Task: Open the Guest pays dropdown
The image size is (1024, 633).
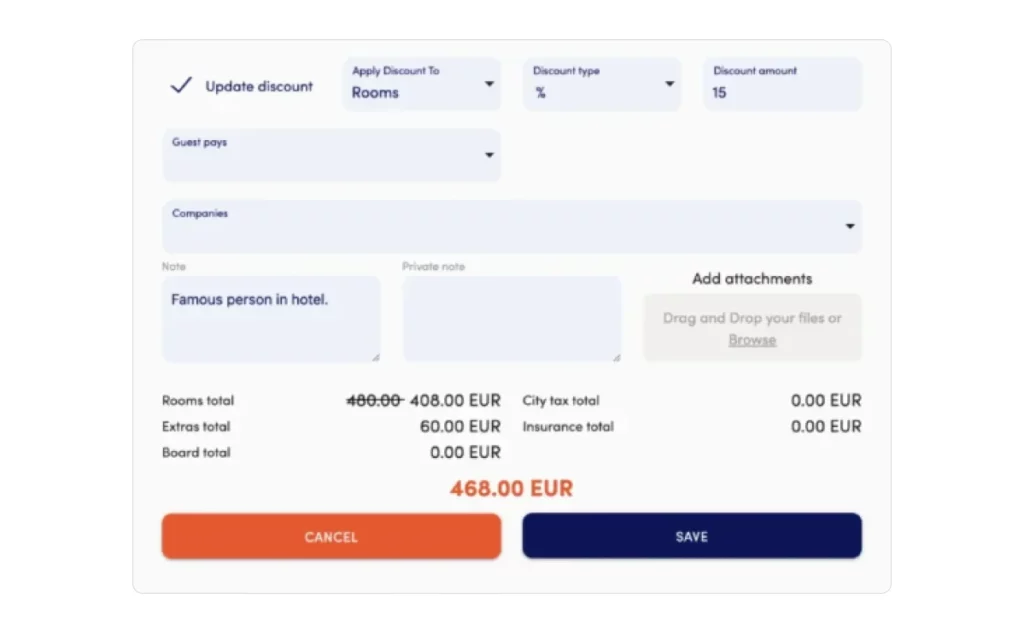Action: (331, 155)
